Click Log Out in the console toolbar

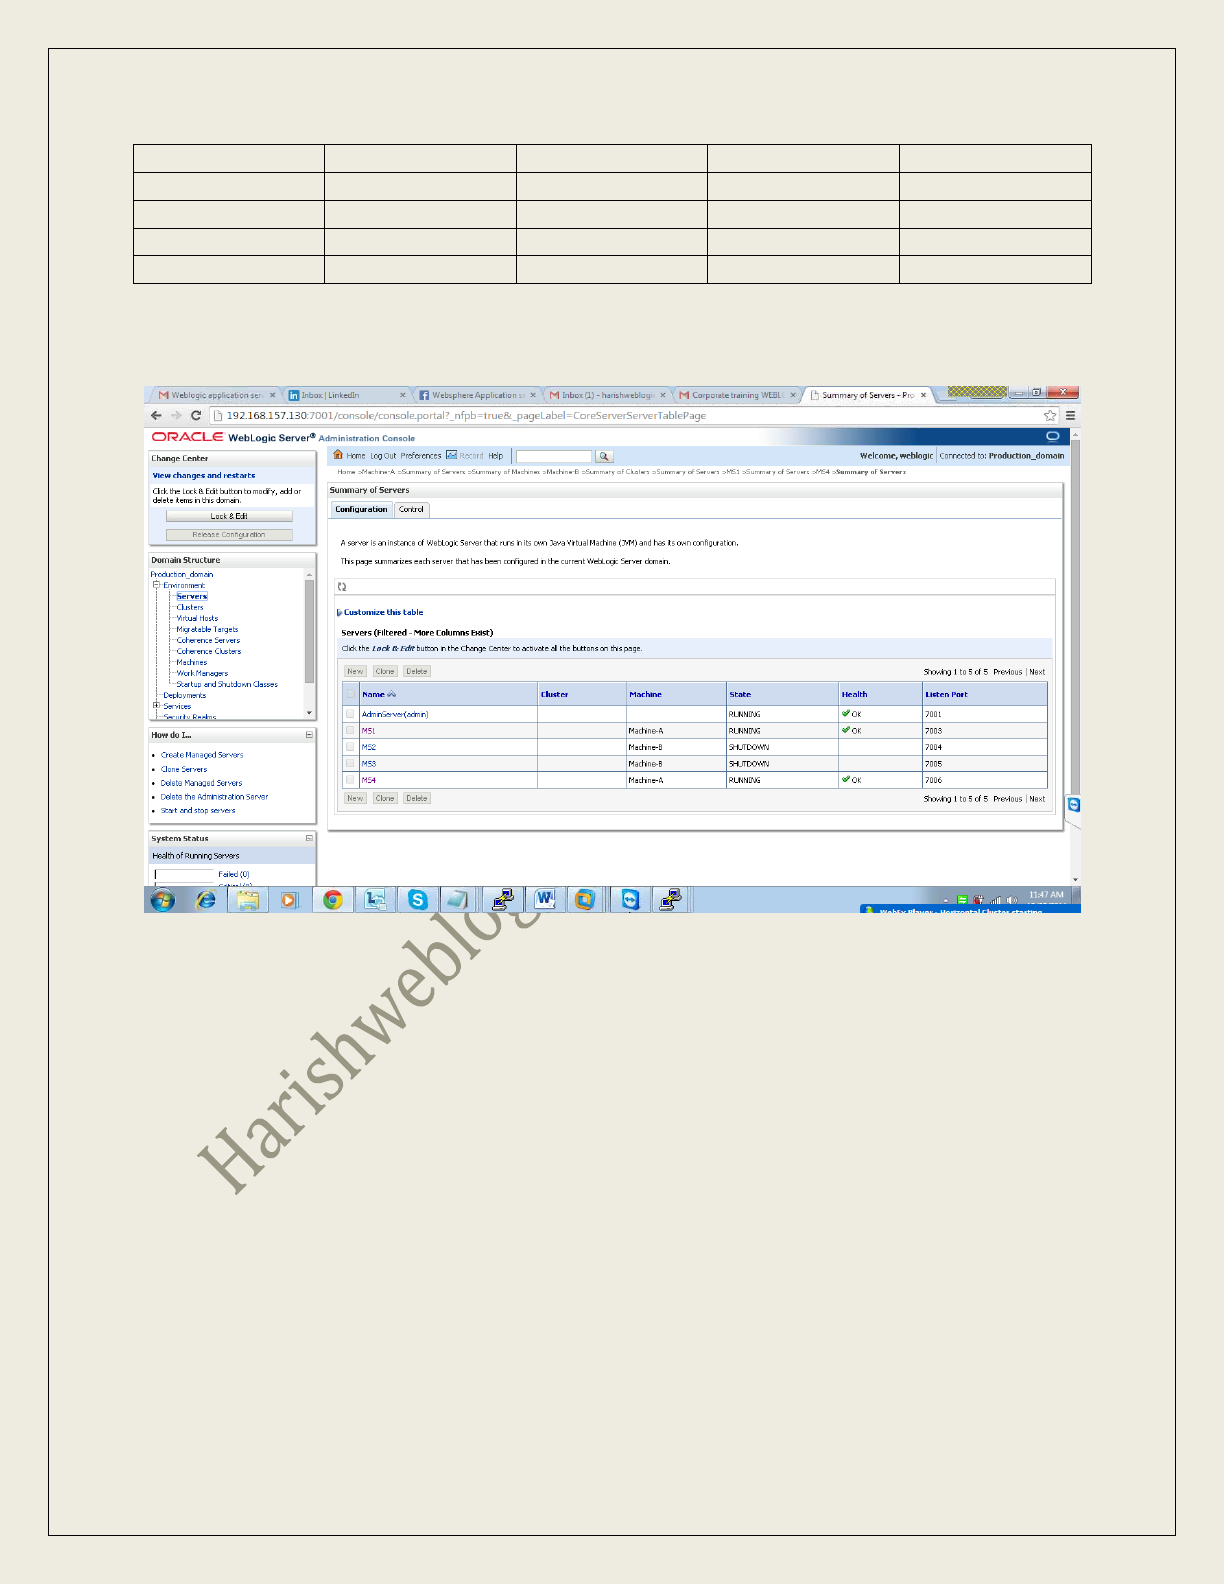click(383, 456)
